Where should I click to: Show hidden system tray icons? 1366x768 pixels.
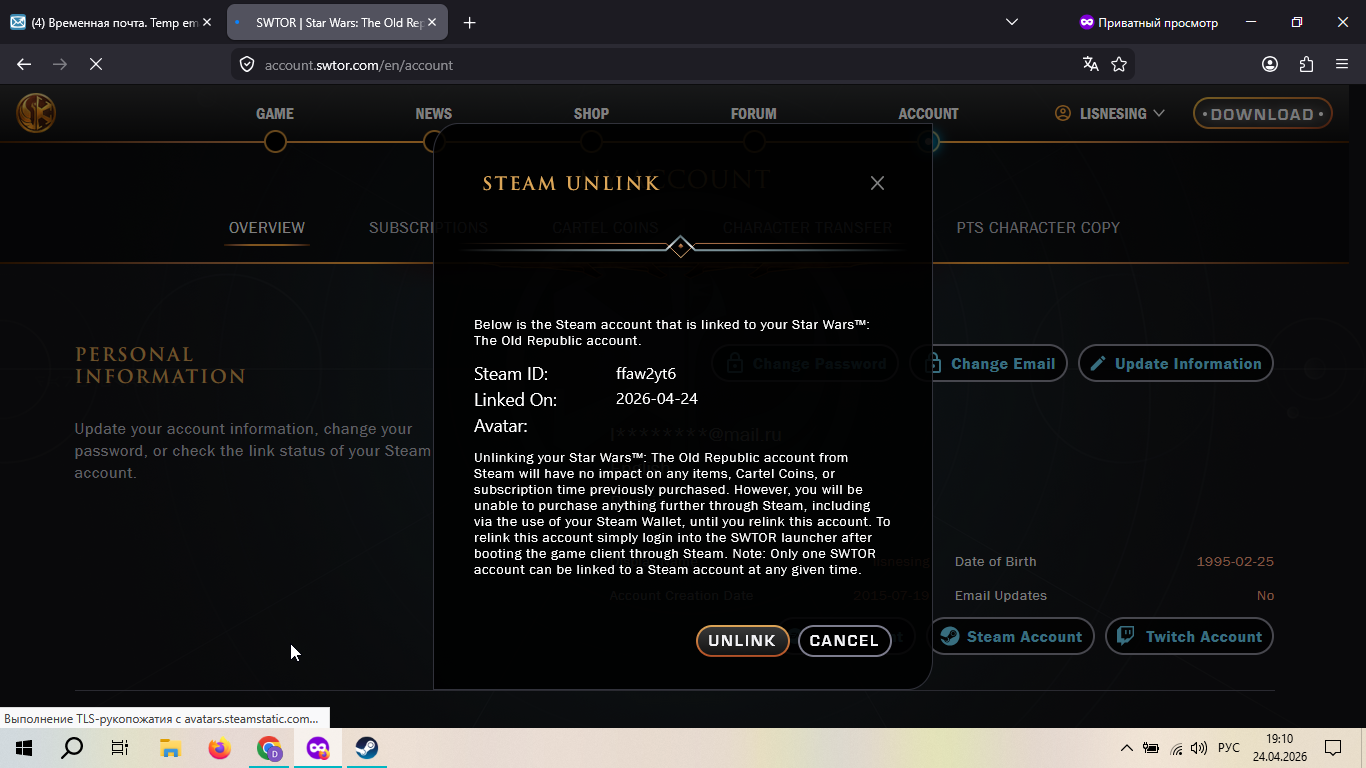click(x=1127, y=748)
